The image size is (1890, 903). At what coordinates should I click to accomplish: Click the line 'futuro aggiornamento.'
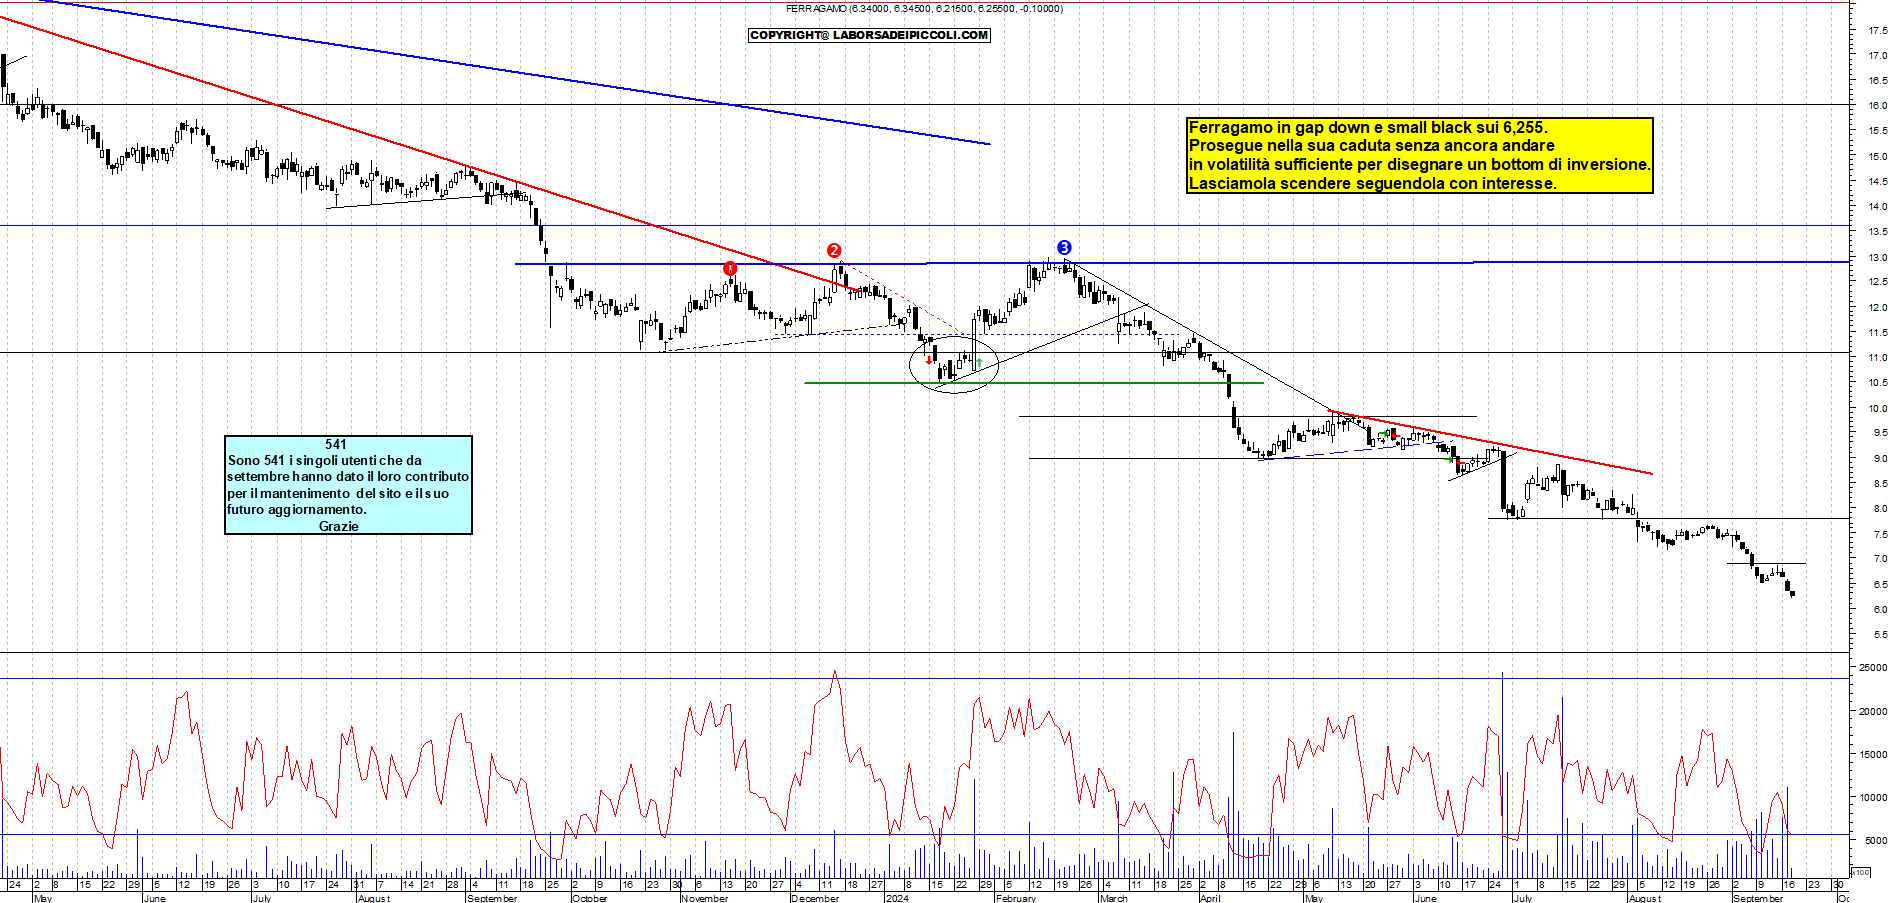point(297,509)
